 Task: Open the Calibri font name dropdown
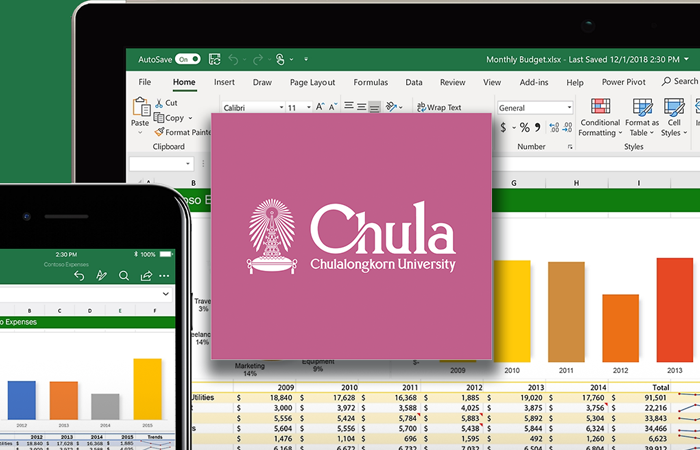pyautogui.click(x=282, y=108)
